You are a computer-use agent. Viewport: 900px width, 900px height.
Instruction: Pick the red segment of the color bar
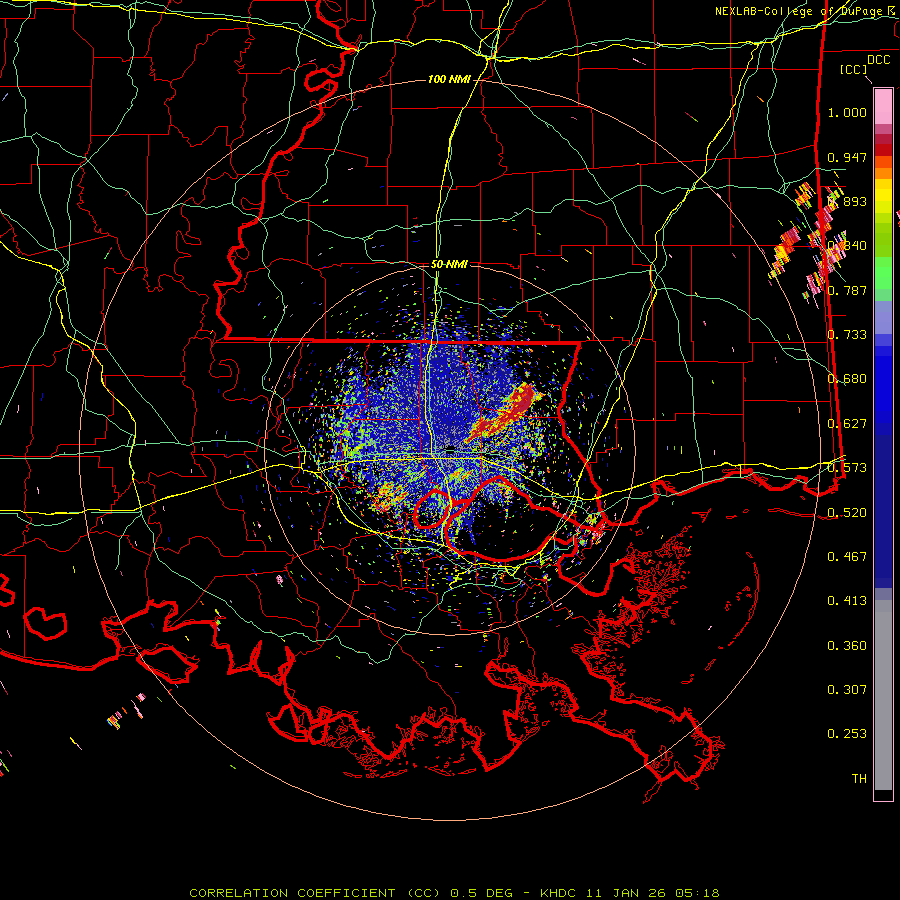pyautogui.click(x=883, y=150)
